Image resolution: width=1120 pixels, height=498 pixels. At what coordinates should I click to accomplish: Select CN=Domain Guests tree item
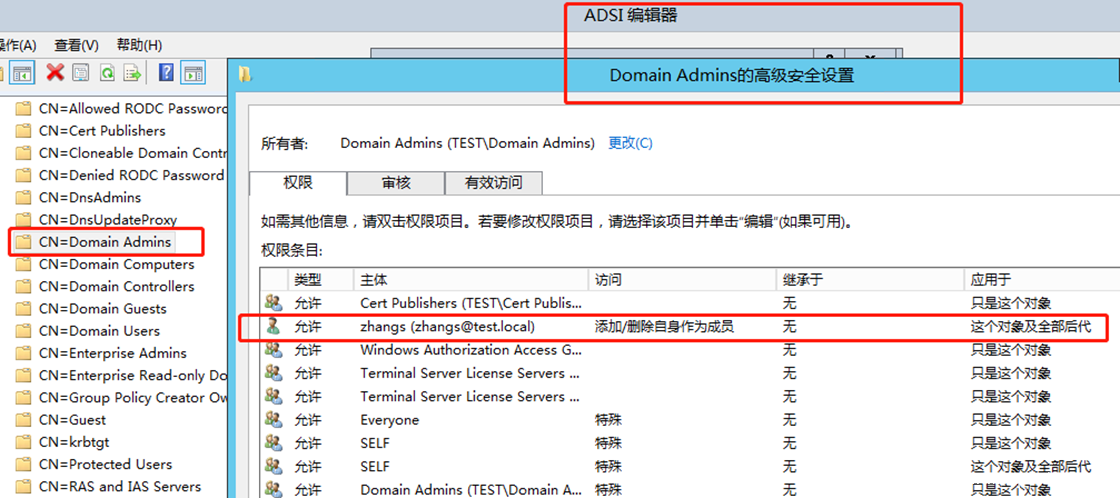click(x=103, y=309)
